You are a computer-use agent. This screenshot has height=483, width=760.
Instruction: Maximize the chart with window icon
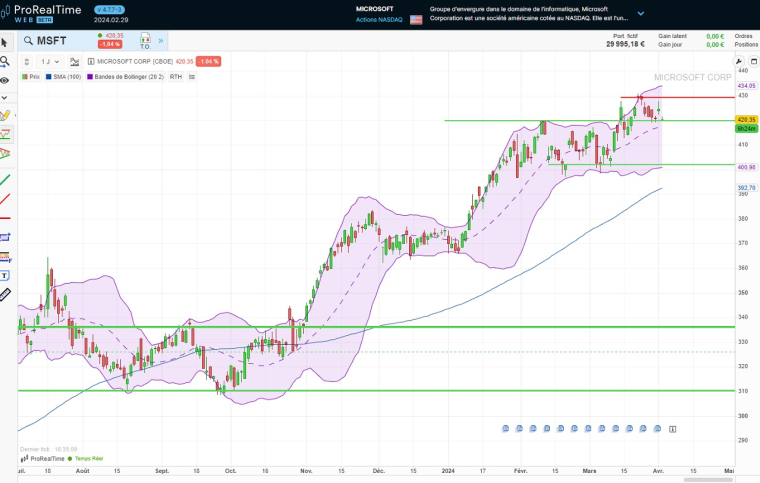pyautogui.click(x=752, y=61)
